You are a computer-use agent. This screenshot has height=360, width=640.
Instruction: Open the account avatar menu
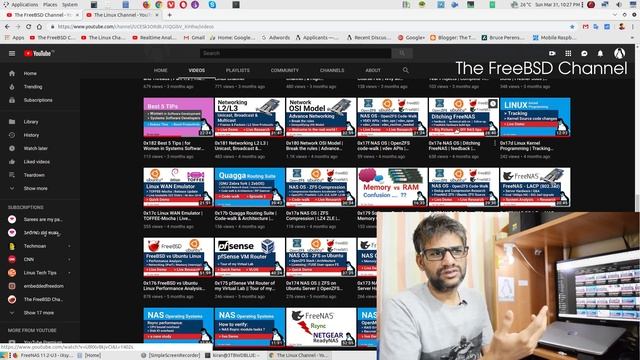click(620, 53)
